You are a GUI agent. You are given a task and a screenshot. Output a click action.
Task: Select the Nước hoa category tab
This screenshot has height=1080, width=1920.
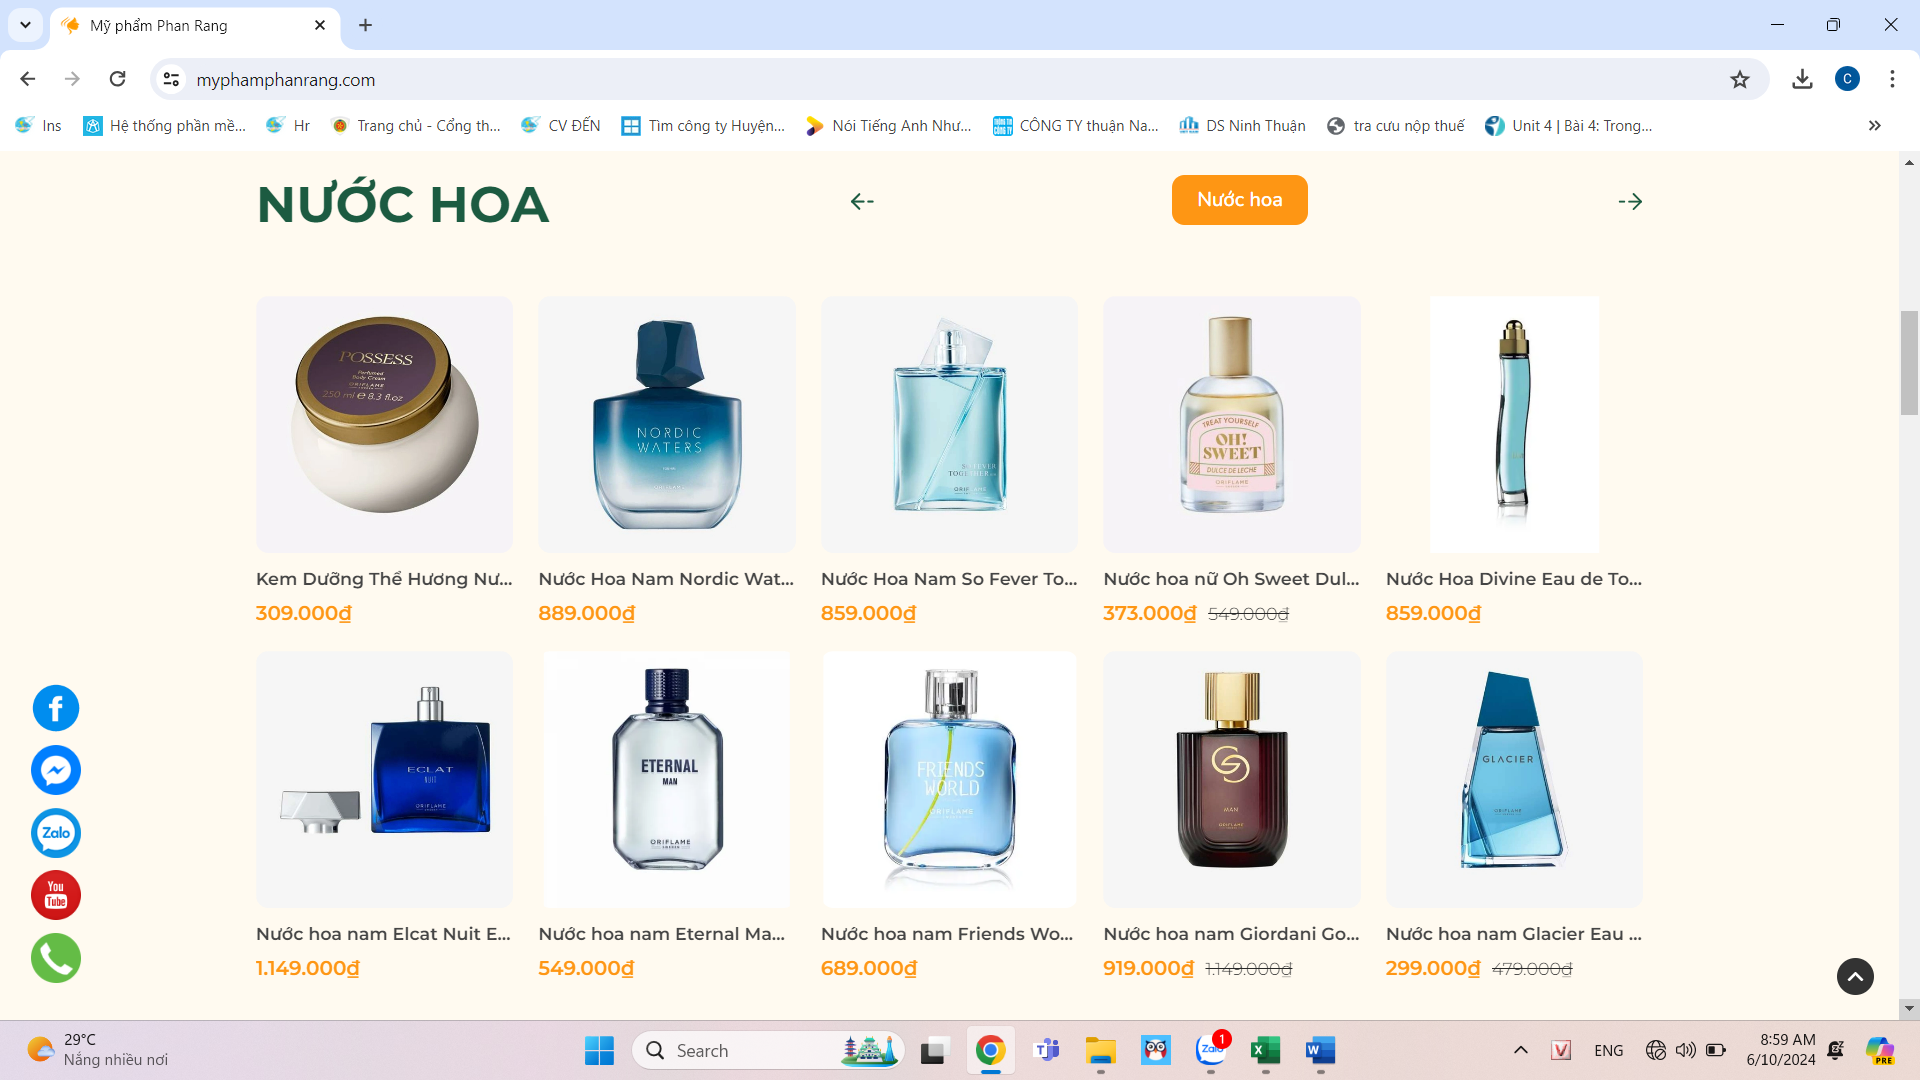coord(1239,200)
